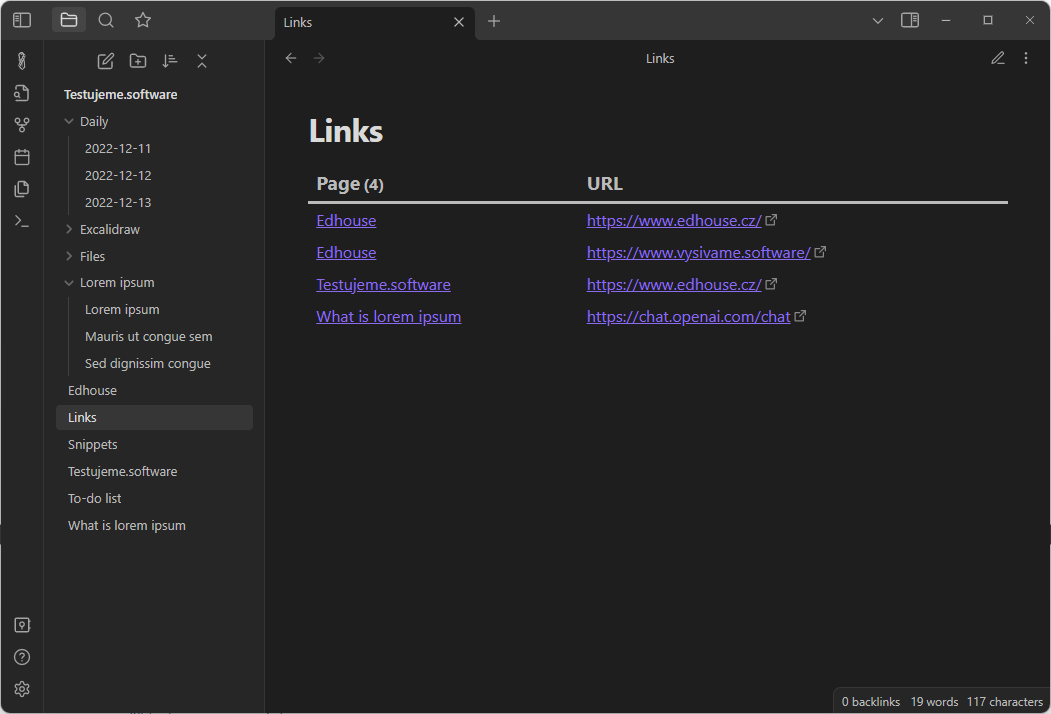Open the command palette
This screenshot has height=714, width=1051.
pyautogui.click(x=21, y=220)
